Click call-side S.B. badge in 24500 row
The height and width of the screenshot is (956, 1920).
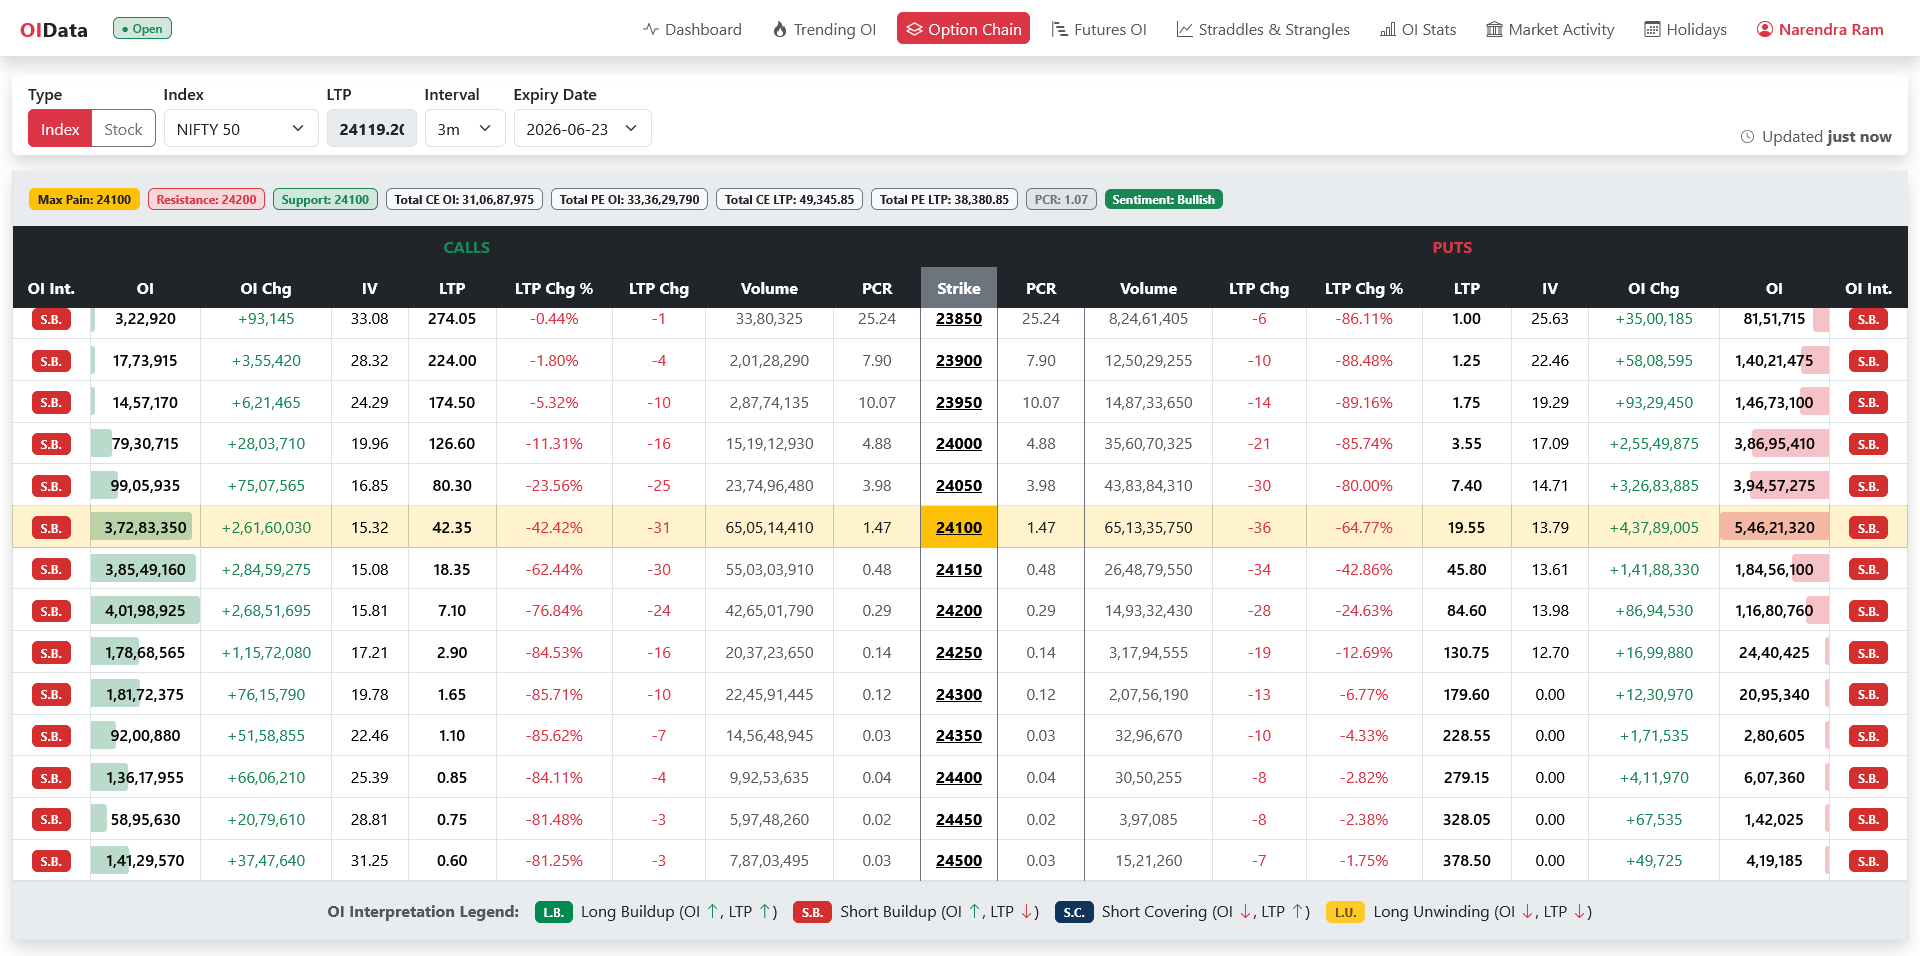(51, 861)
